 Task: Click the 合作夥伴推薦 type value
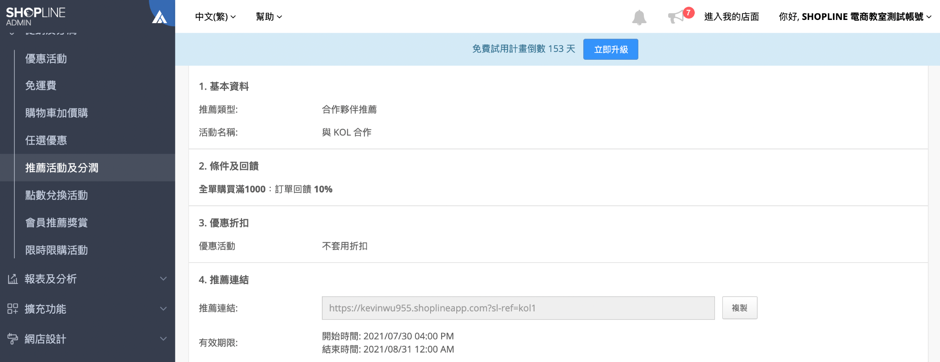coord(350,110)
